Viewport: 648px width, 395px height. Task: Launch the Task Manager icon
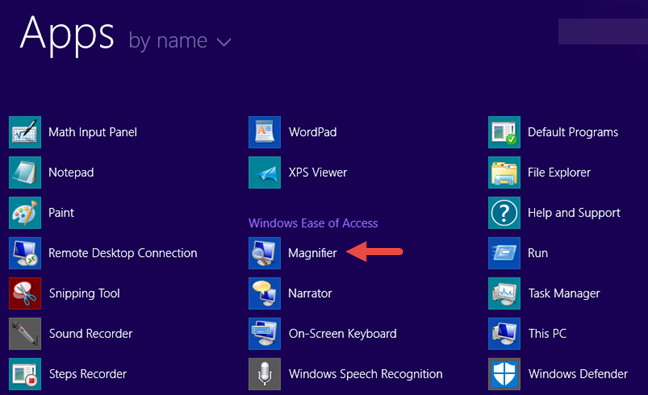click(x=504, y=293)
